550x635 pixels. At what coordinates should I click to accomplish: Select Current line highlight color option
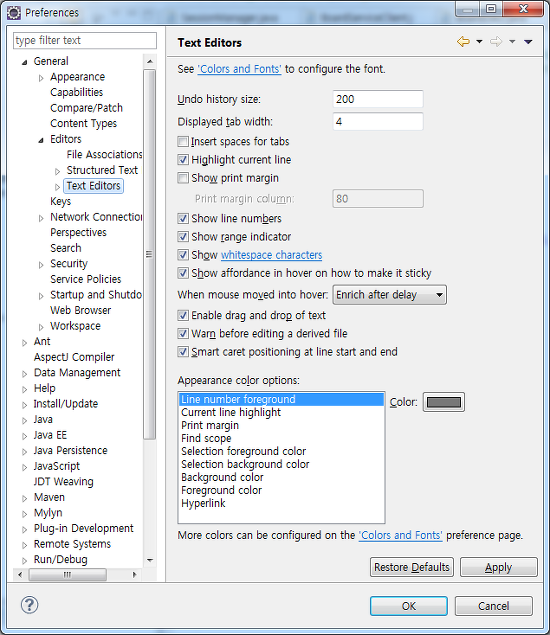[281, 412]
